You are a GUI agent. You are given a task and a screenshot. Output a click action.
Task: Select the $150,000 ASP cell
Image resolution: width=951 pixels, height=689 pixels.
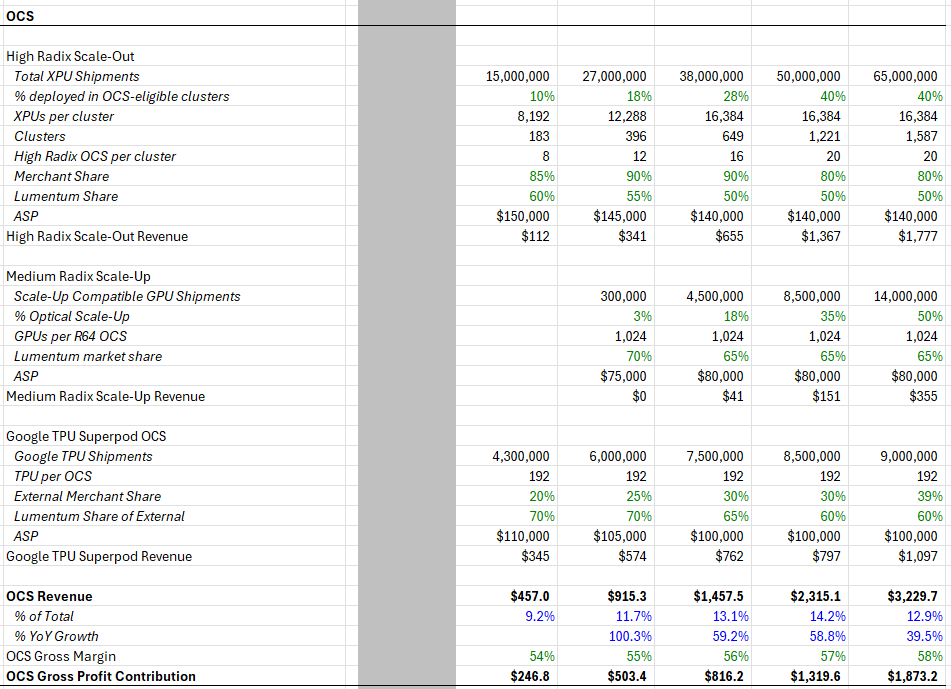click(523, 217)
